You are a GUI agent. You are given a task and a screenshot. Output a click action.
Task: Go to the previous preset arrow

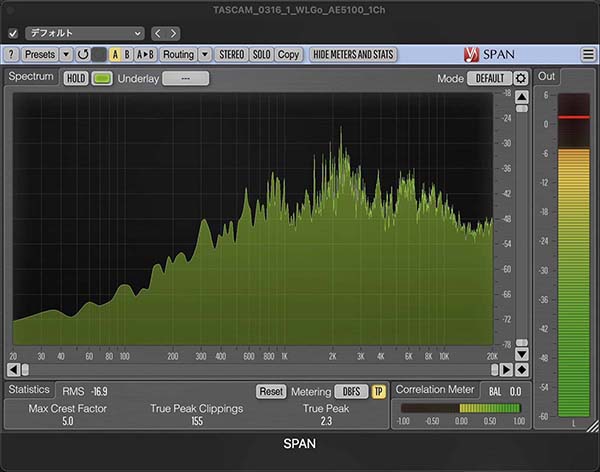[x=158, y=33]
